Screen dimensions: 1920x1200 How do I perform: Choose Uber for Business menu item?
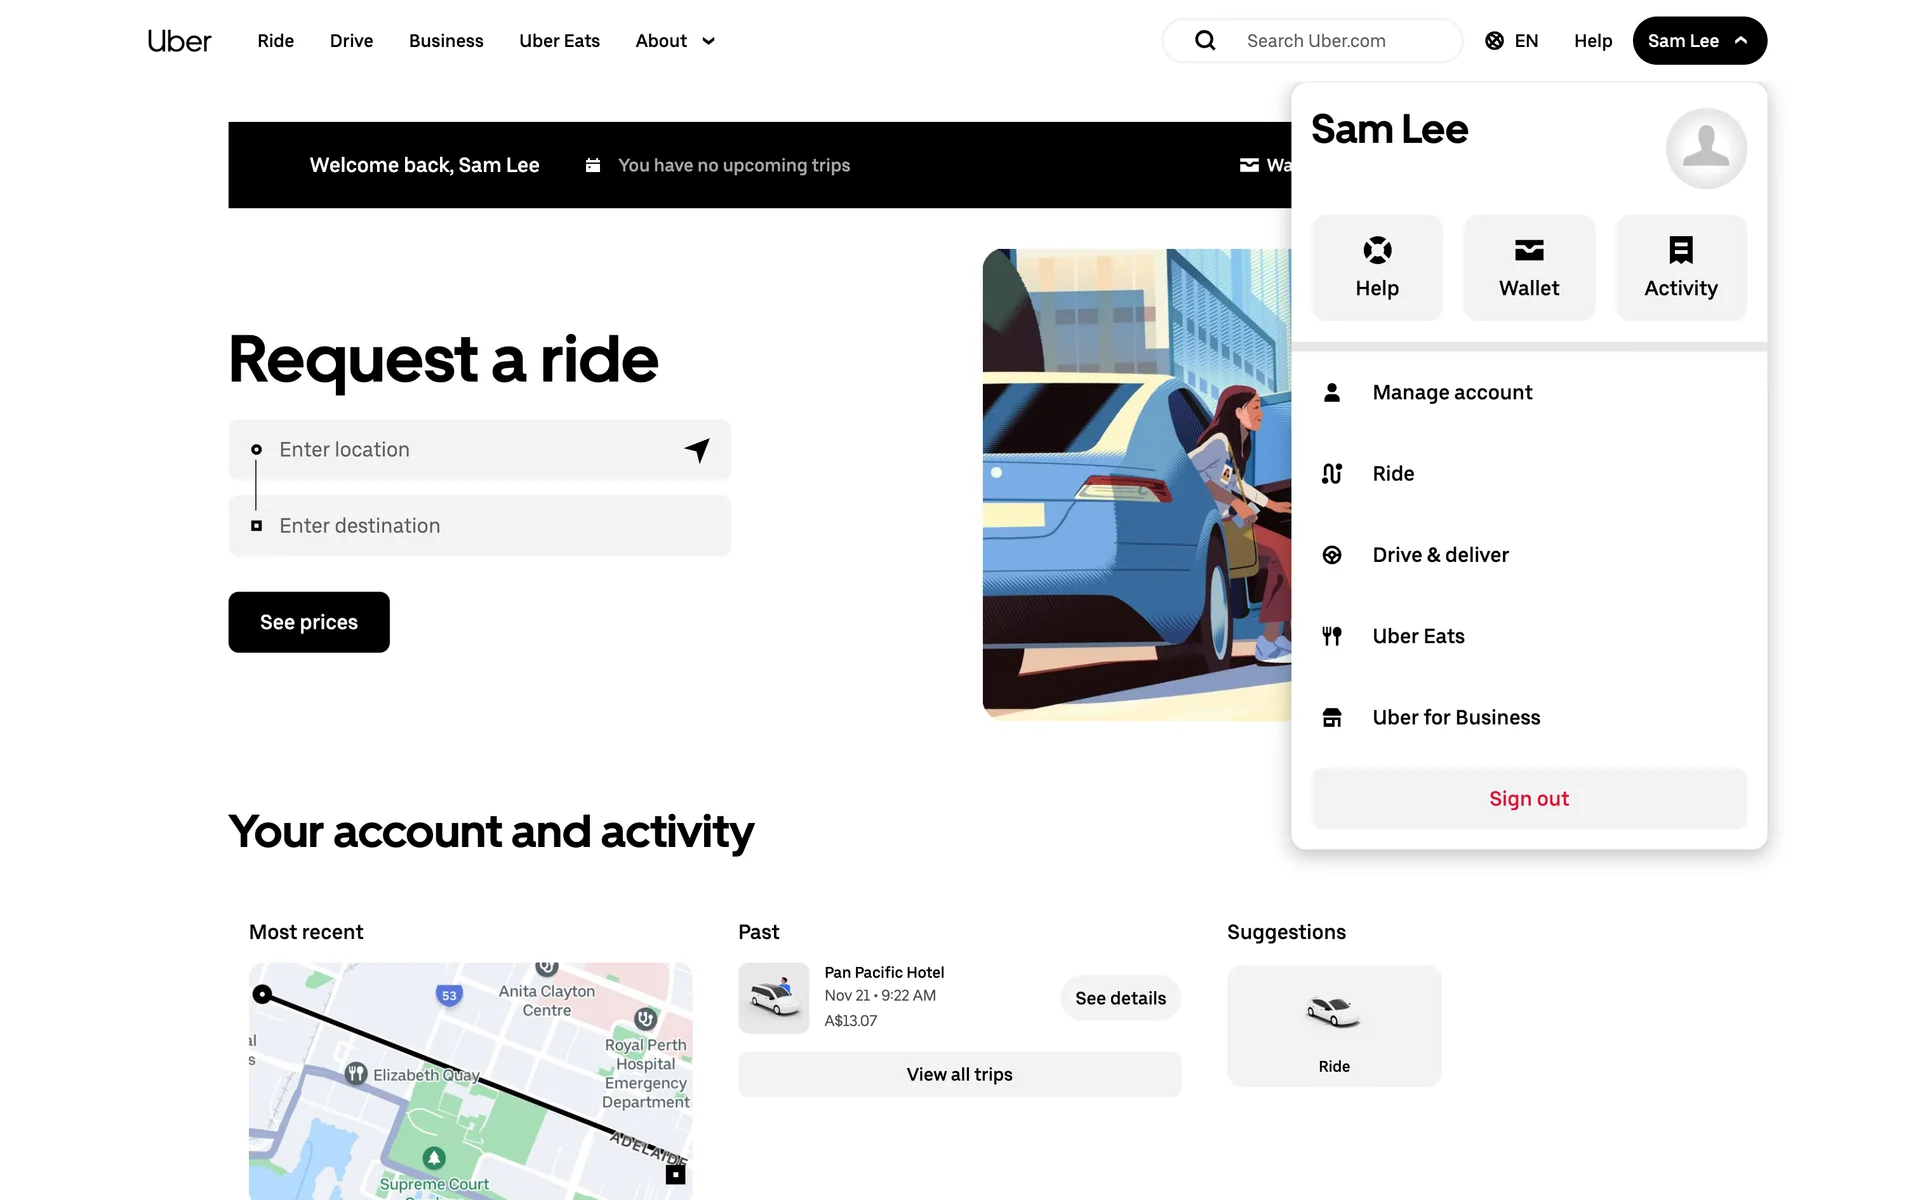pyautogui.click(x=1456, y=718)
